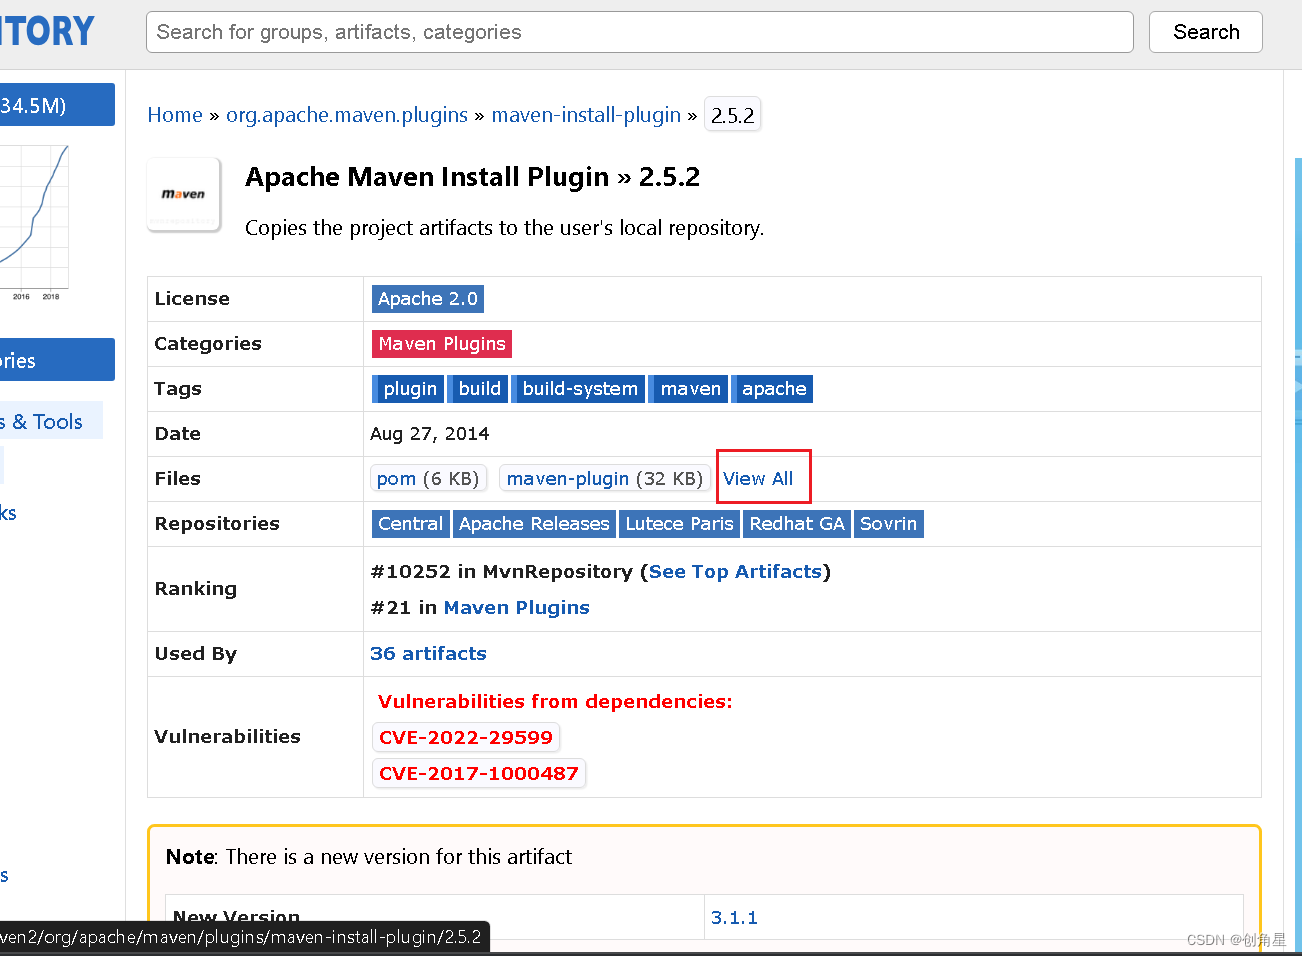This screenshot has height=956, width=1302.
Task: Open the Central repository link
Action: pos(410,523)
